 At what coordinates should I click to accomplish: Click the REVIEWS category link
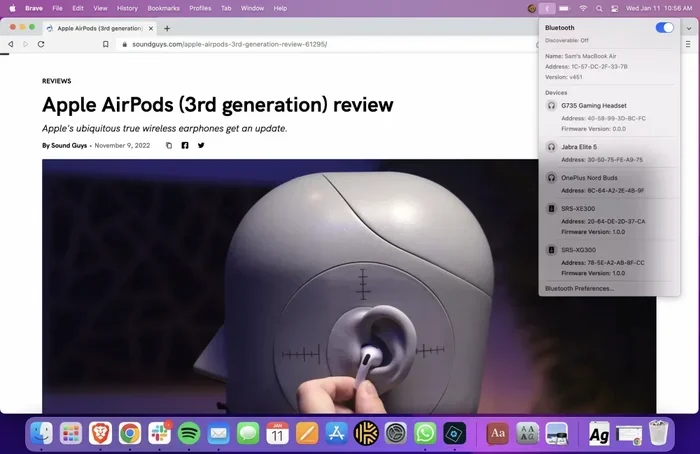pos(57,81)
